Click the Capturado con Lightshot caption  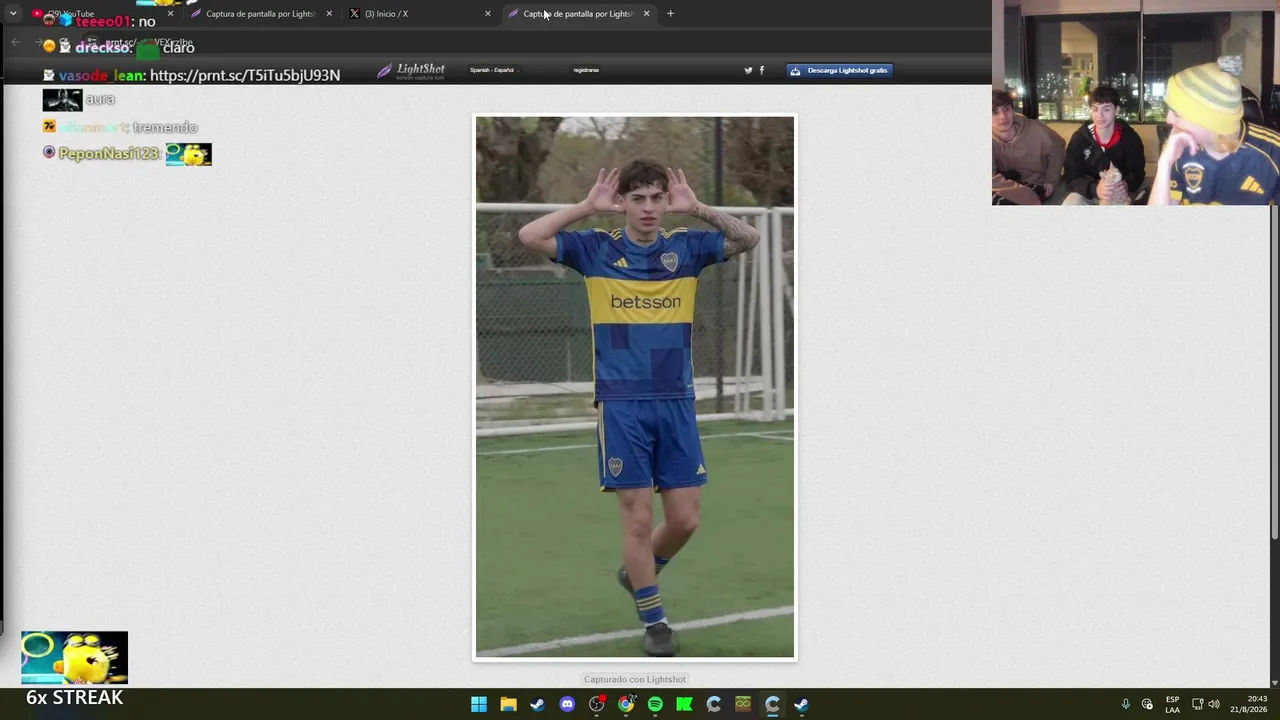(x=635, y=679)
